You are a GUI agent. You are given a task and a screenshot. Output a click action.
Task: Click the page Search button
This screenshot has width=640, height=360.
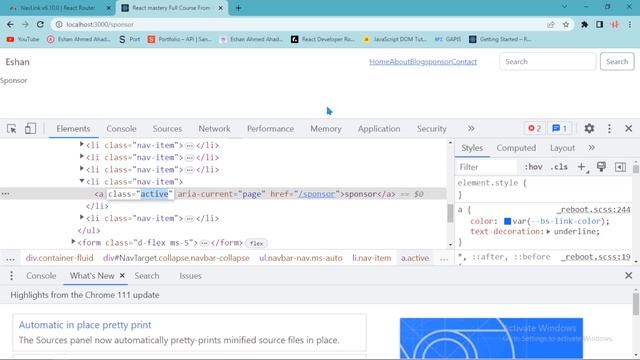tap(617, 62)
